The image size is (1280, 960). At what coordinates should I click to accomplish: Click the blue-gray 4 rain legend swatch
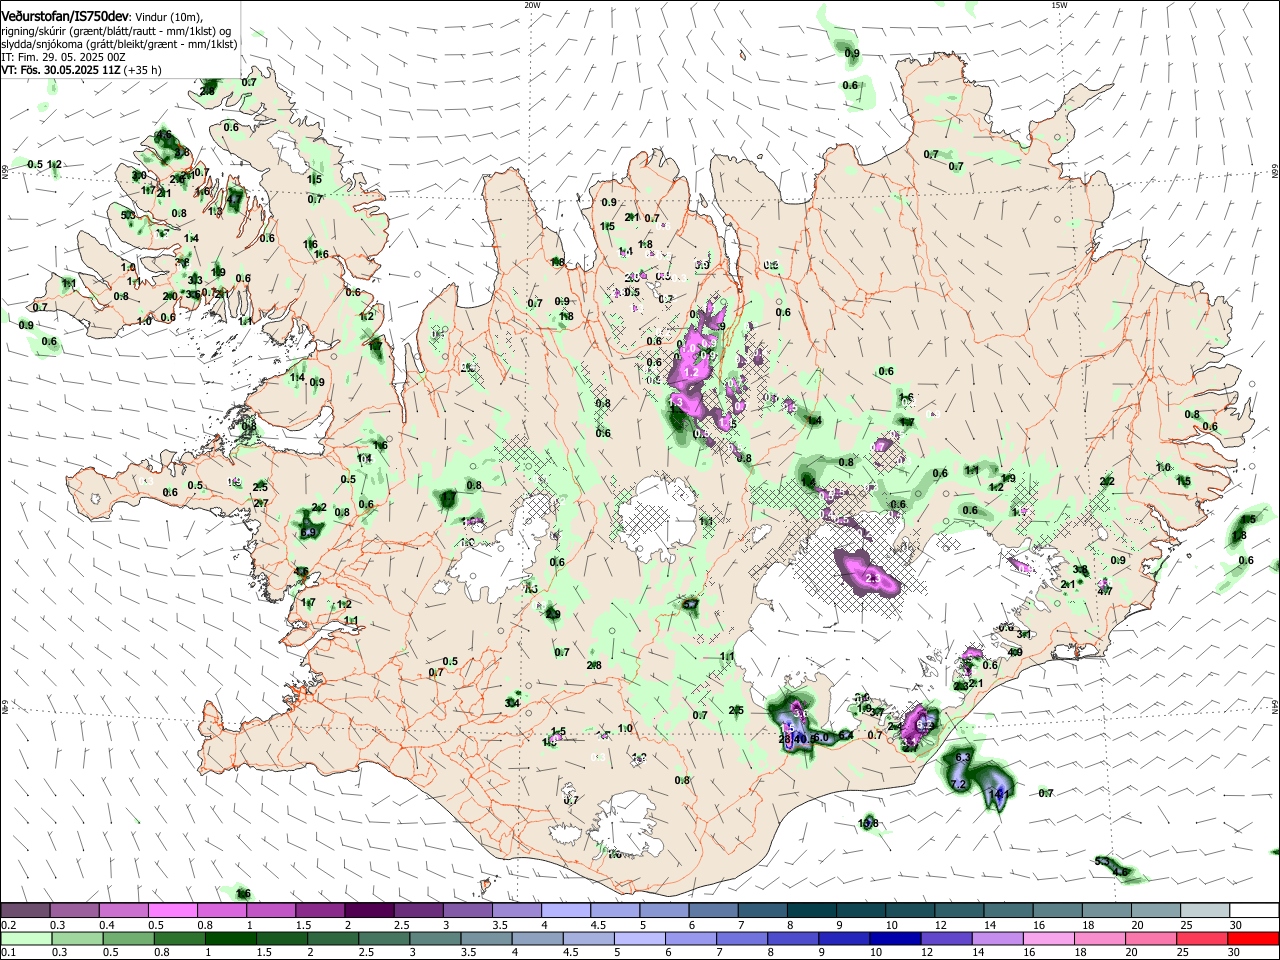tap(536, 938)
